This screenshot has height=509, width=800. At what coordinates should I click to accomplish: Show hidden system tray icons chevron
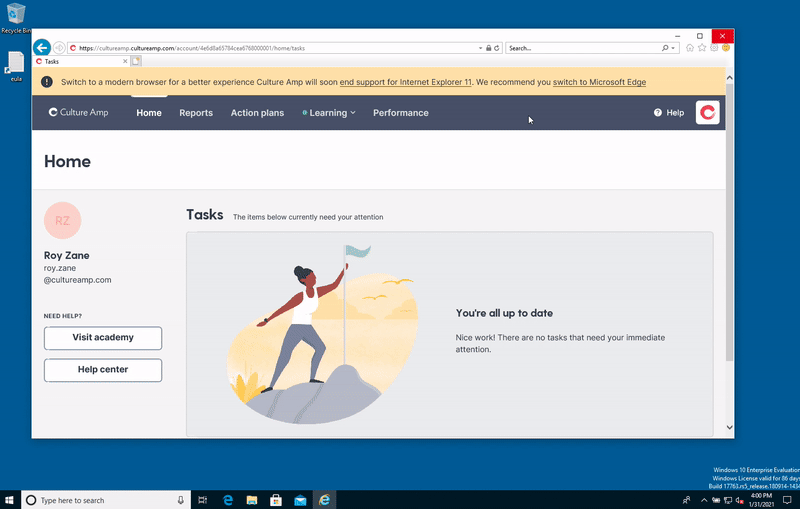[x=704, y=500]
